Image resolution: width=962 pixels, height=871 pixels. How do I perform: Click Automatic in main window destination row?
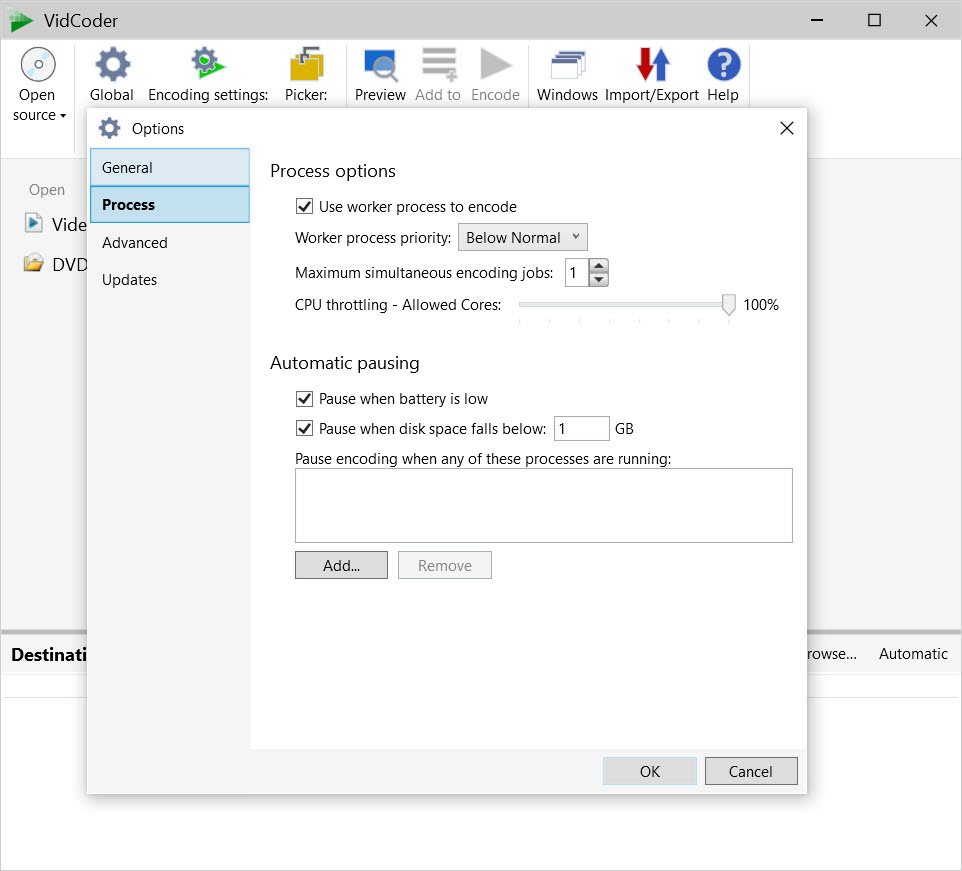tap(913, 654)
